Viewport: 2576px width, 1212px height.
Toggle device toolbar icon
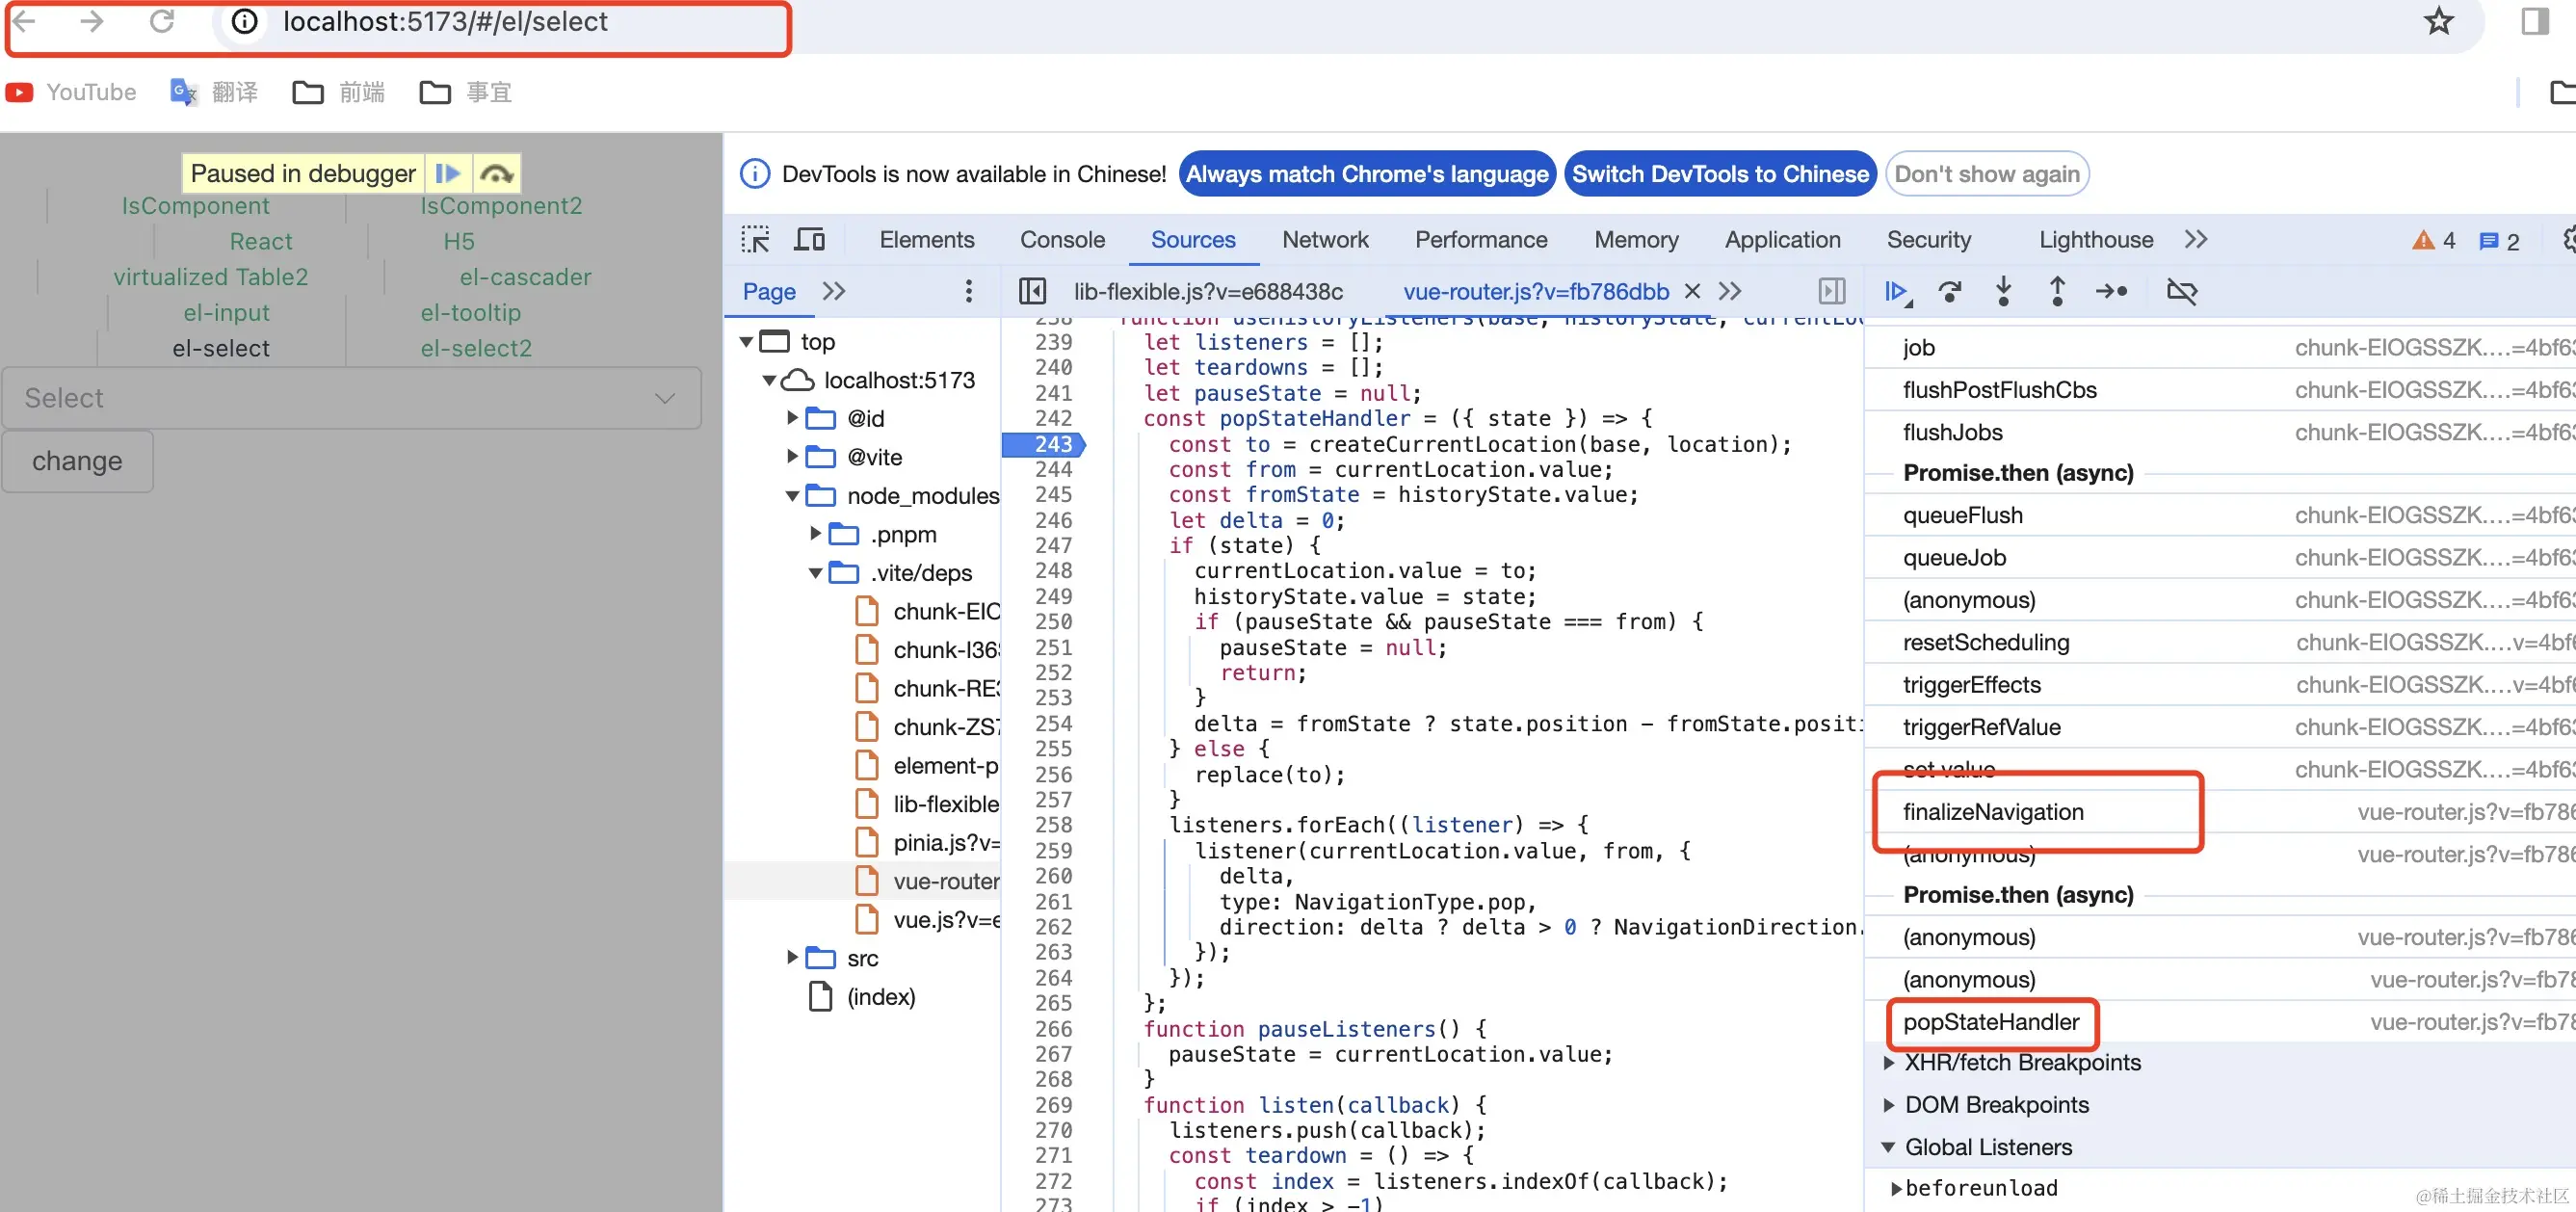click(x=809, y=240)
